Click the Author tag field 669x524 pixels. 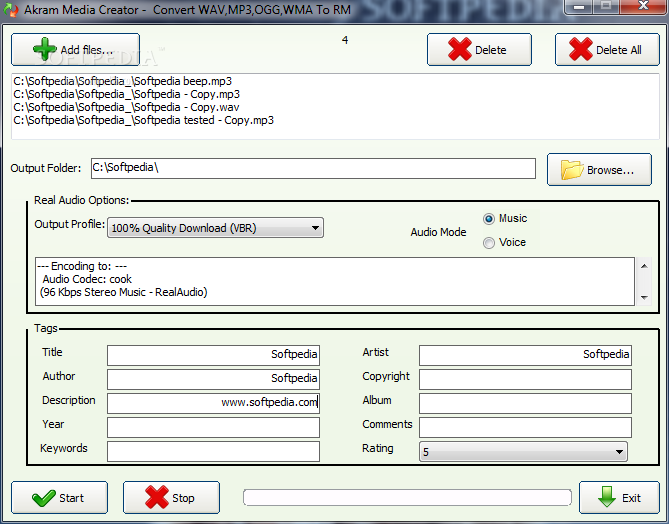point(213,379)
